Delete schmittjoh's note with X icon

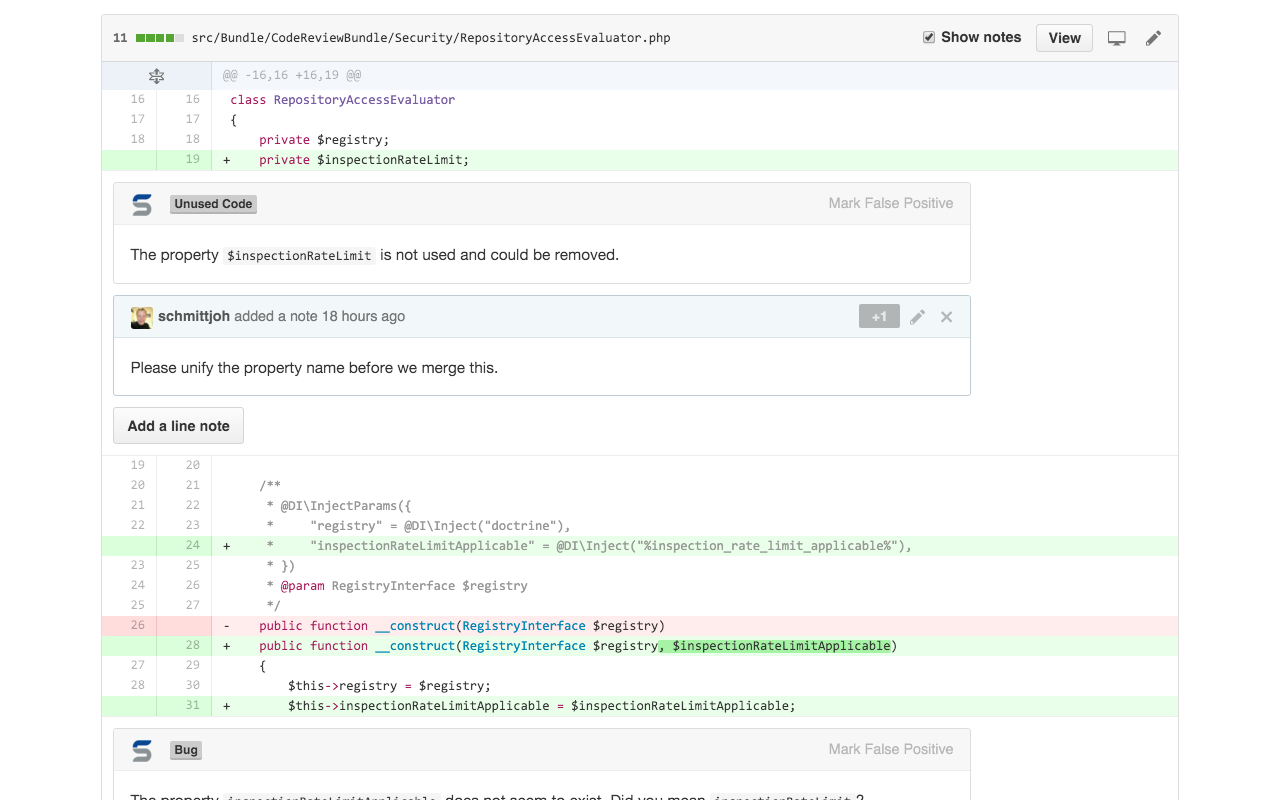click(x=946, y=317)
